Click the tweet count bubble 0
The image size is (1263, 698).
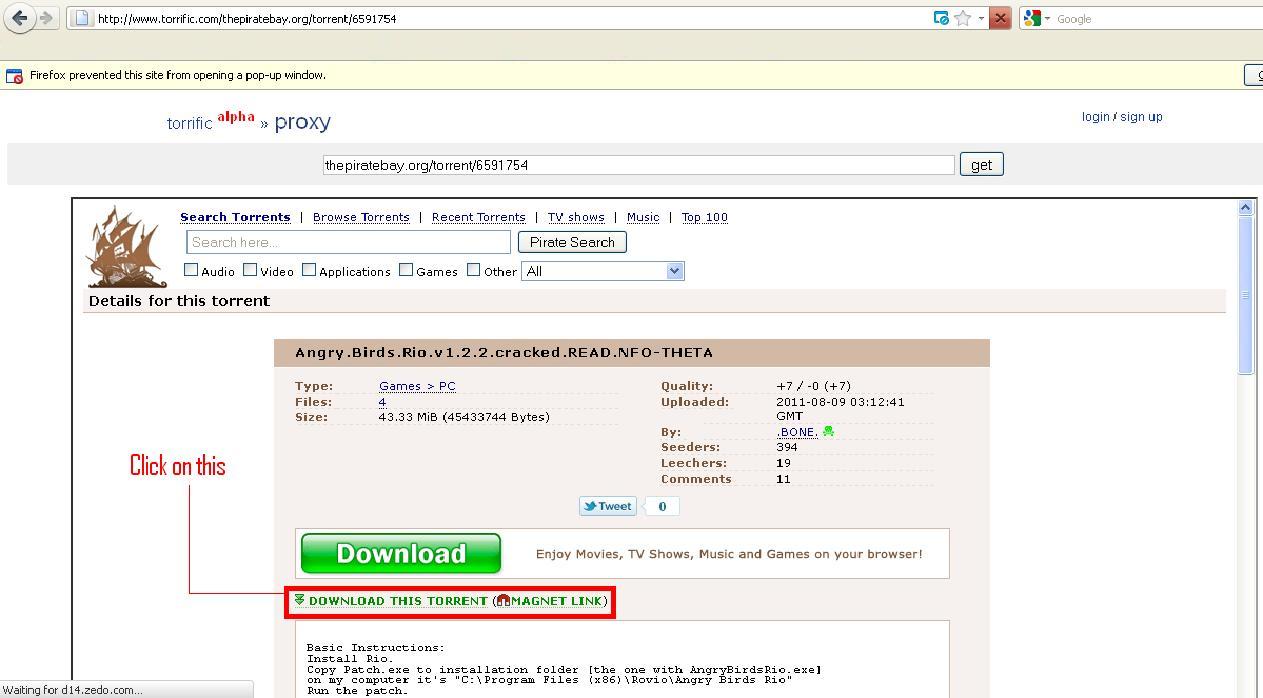(662, 506)
